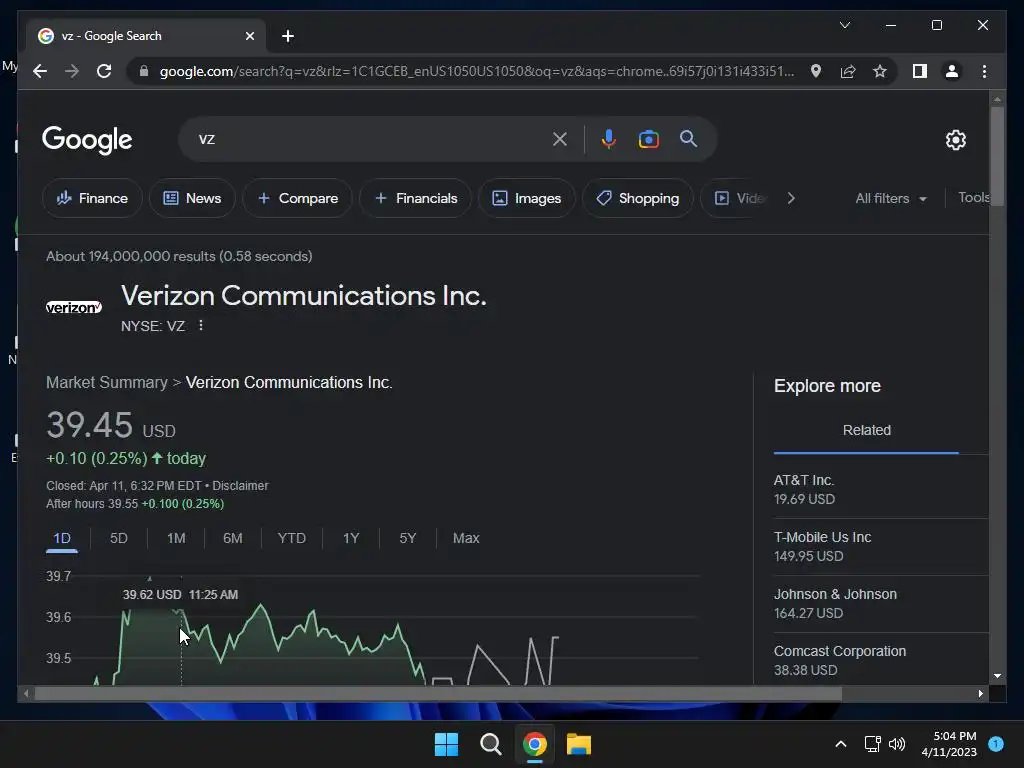Switch the chart to 1M range
1024x768 pixels.
[x=176, y=538]
